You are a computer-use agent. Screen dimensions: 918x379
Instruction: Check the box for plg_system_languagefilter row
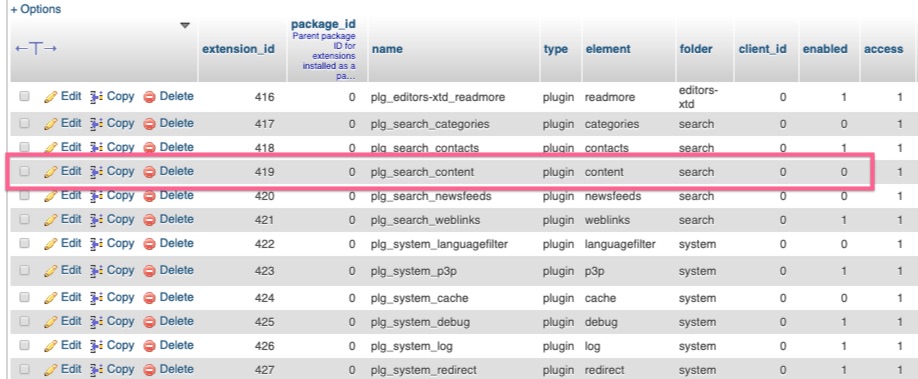(25, 243)
